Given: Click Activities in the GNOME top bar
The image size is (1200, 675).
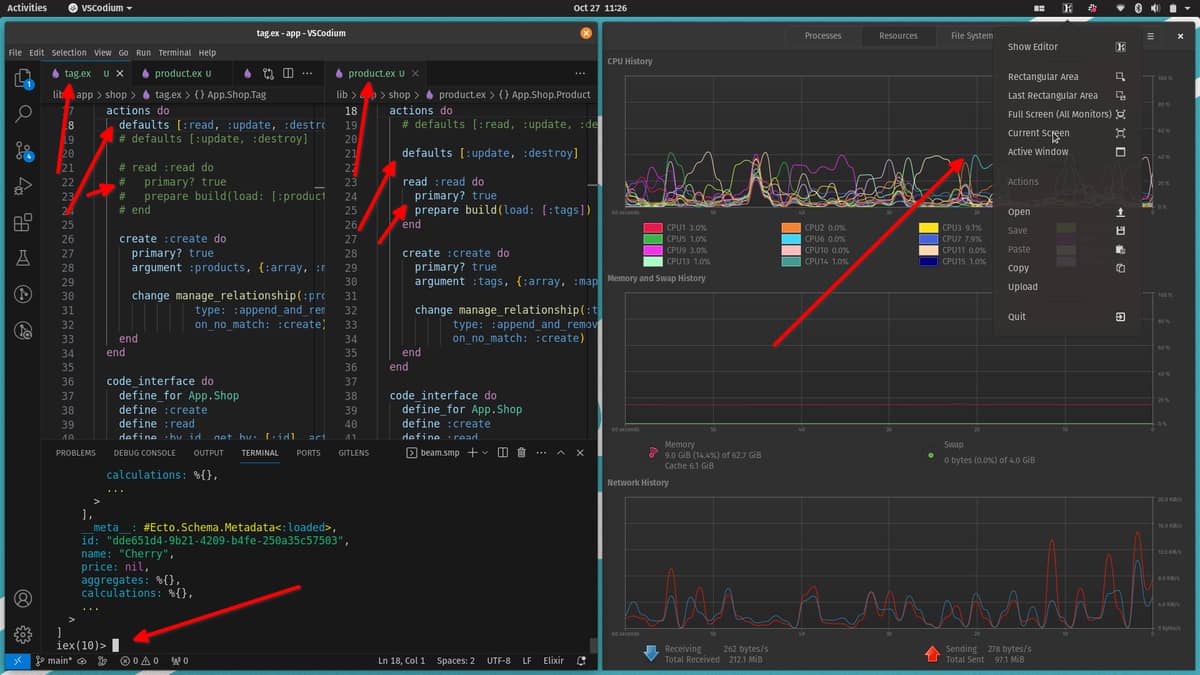Looking at the screenshot, I should coord(27,8).
